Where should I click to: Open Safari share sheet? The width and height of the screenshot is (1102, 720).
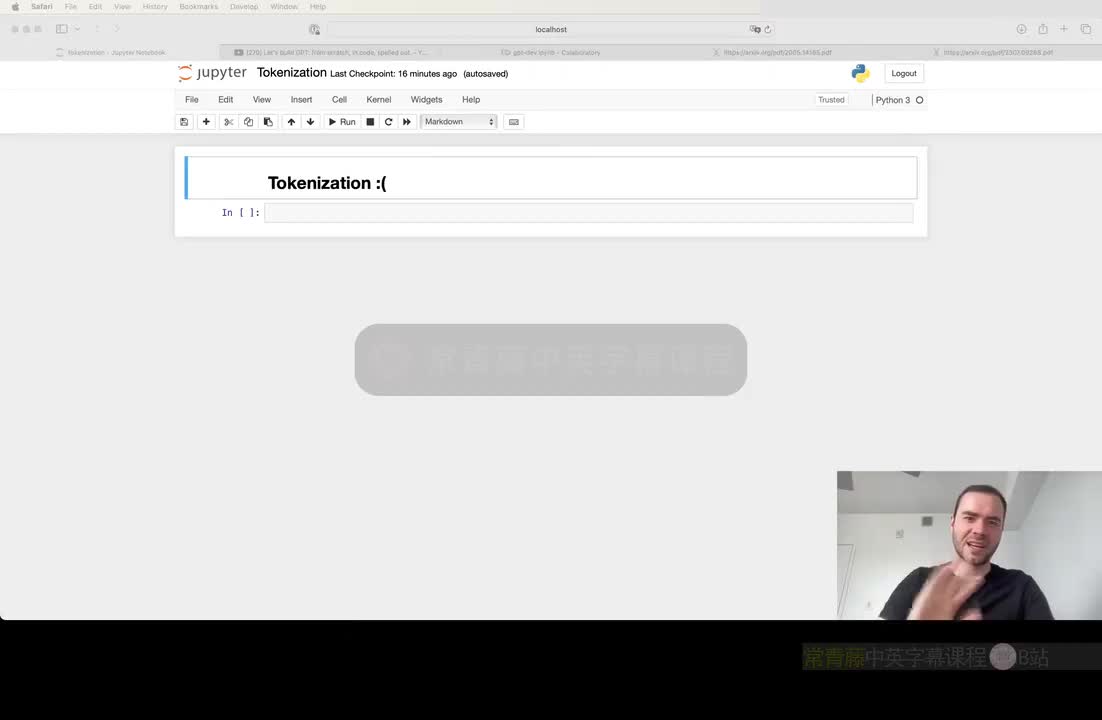[x=1043, y=29]
